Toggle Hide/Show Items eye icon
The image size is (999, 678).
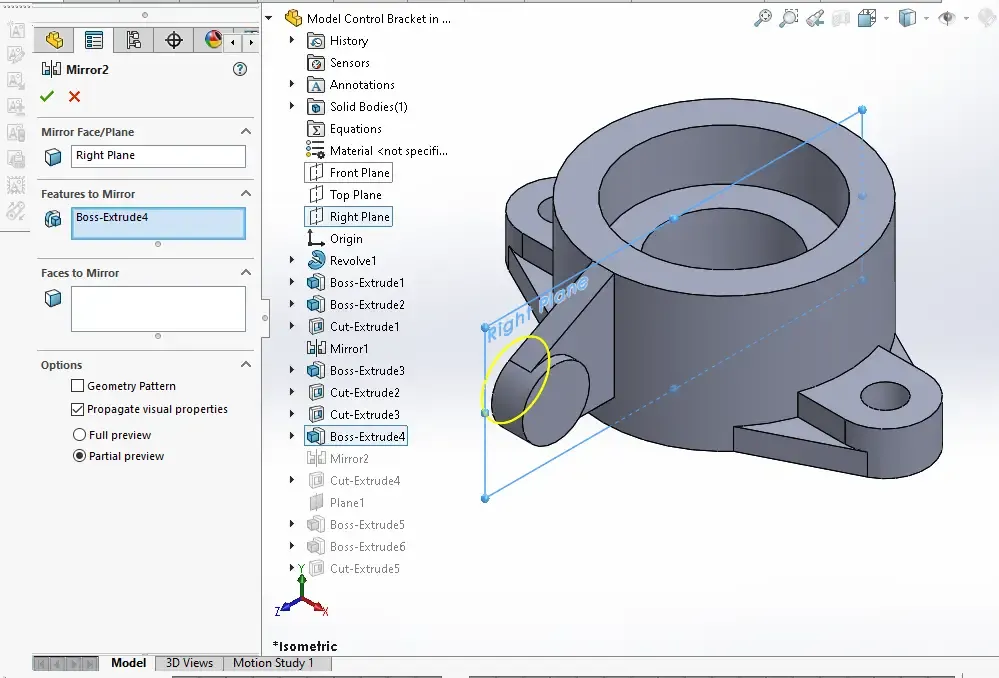click(x=947, y=18)
